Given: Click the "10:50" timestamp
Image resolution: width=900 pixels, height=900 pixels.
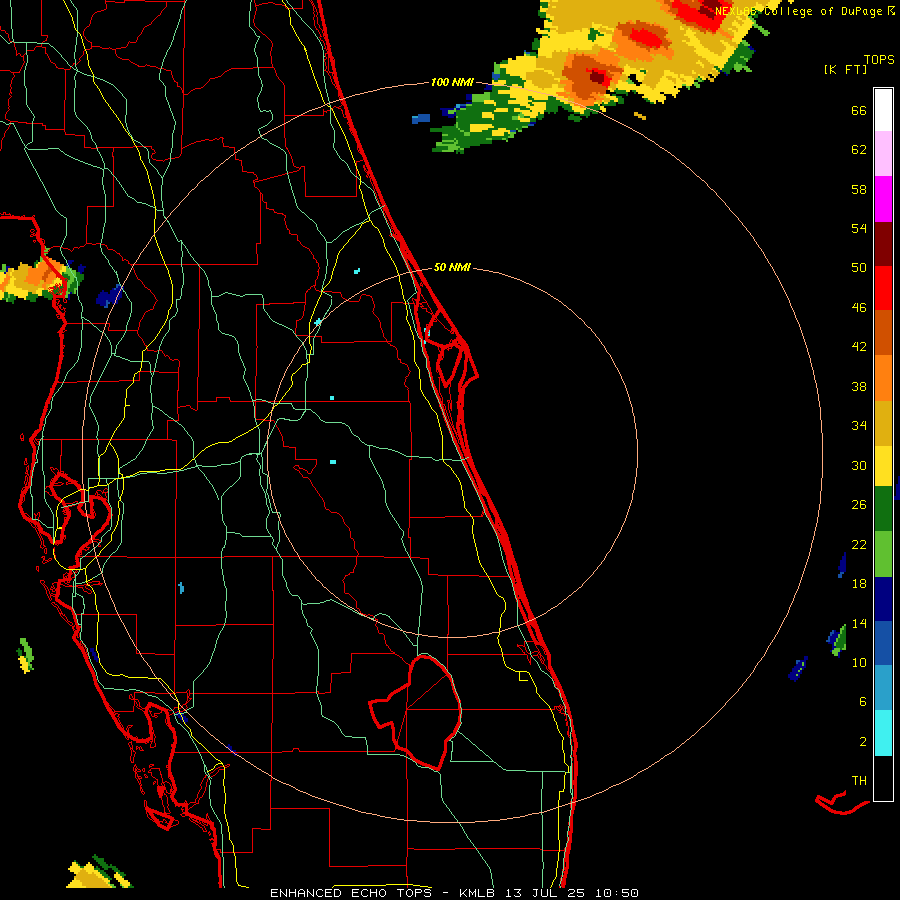Looking at the screenshot, I should [x=616, y=893].
